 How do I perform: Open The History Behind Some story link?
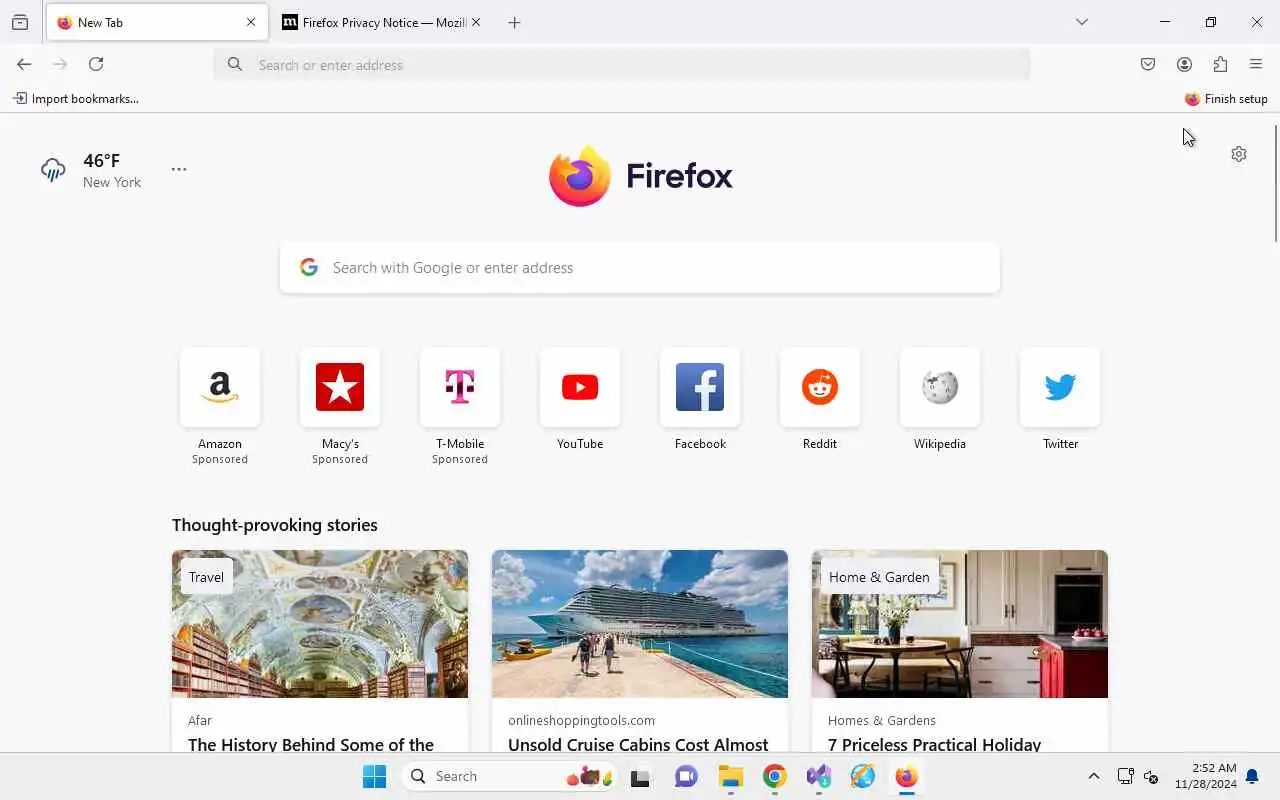point(311,744)
